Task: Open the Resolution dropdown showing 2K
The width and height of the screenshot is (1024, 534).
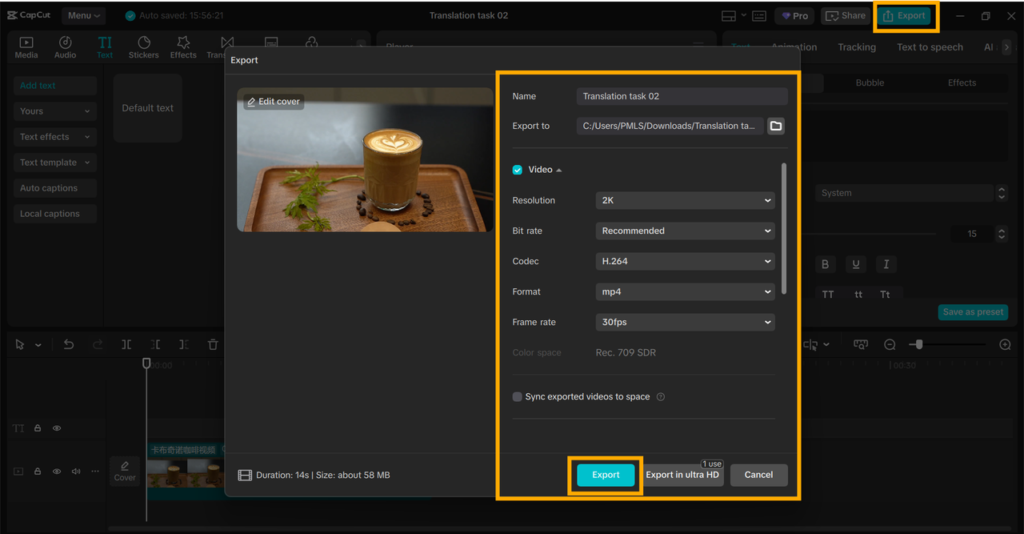Action: pos(685,200)
